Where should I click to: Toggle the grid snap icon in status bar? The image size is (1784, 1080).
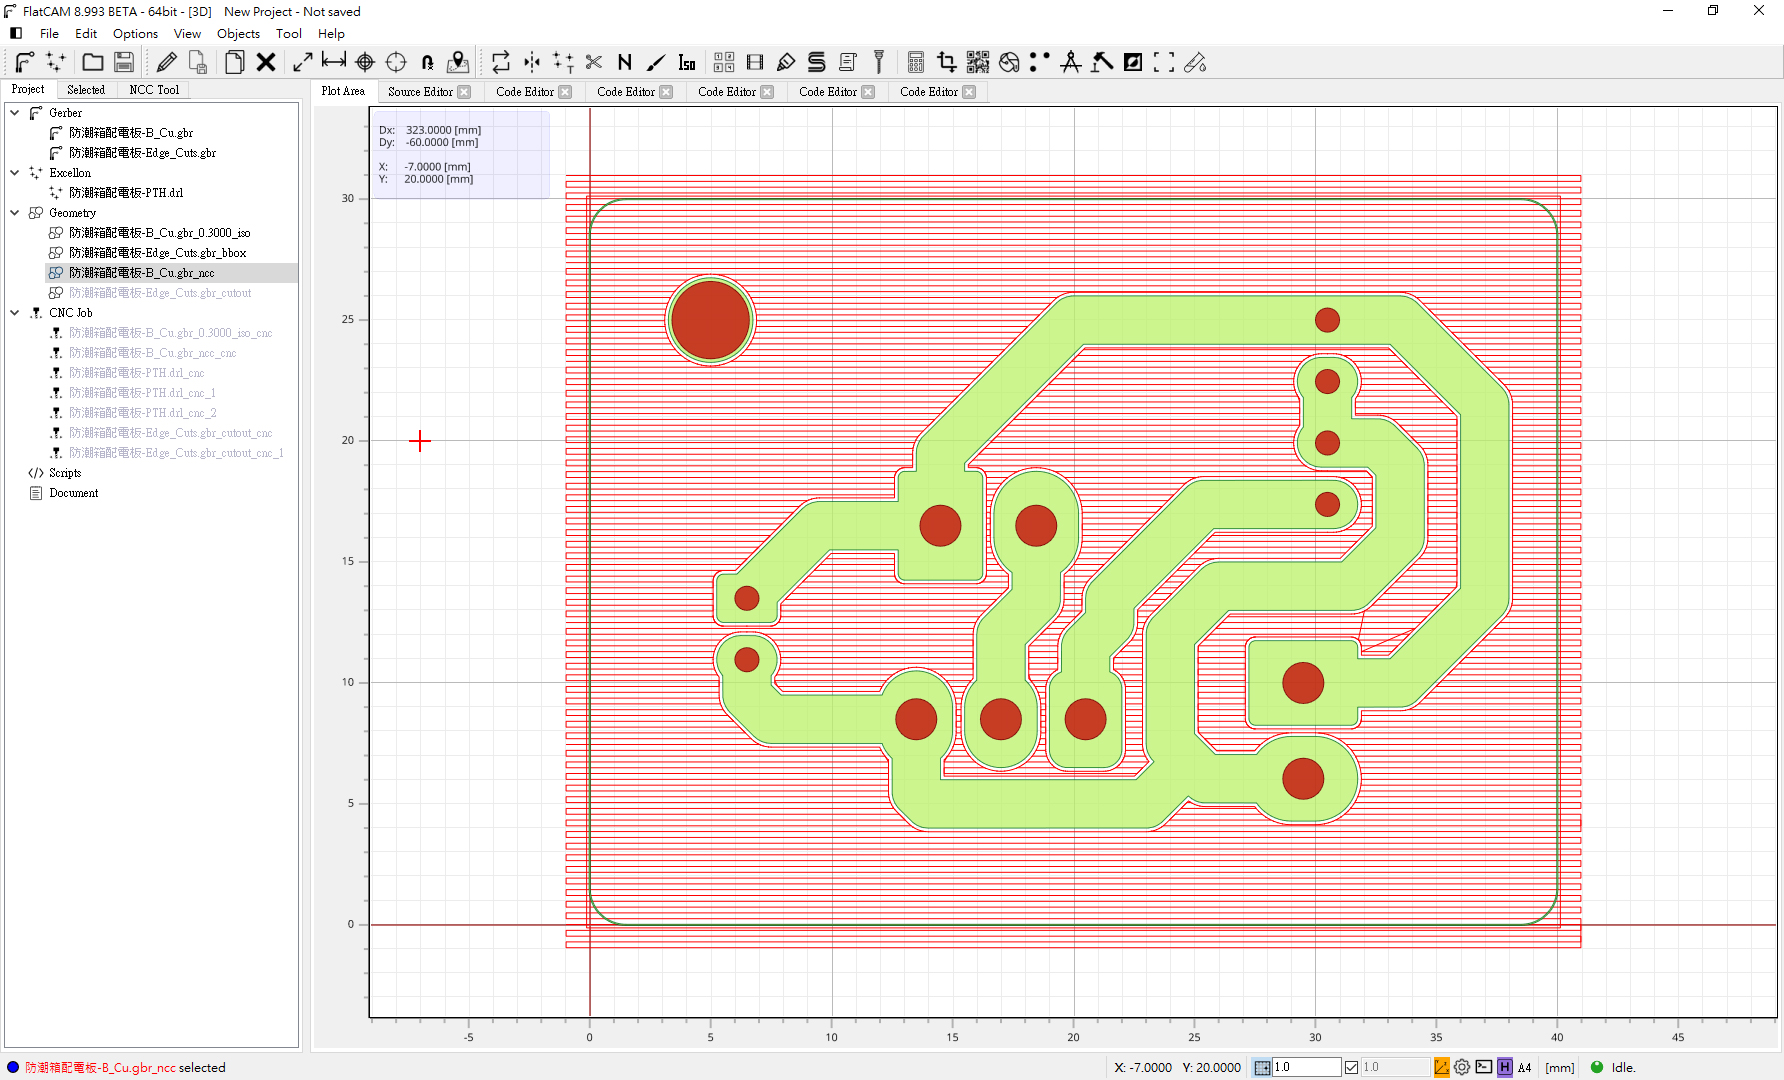1262,1067
